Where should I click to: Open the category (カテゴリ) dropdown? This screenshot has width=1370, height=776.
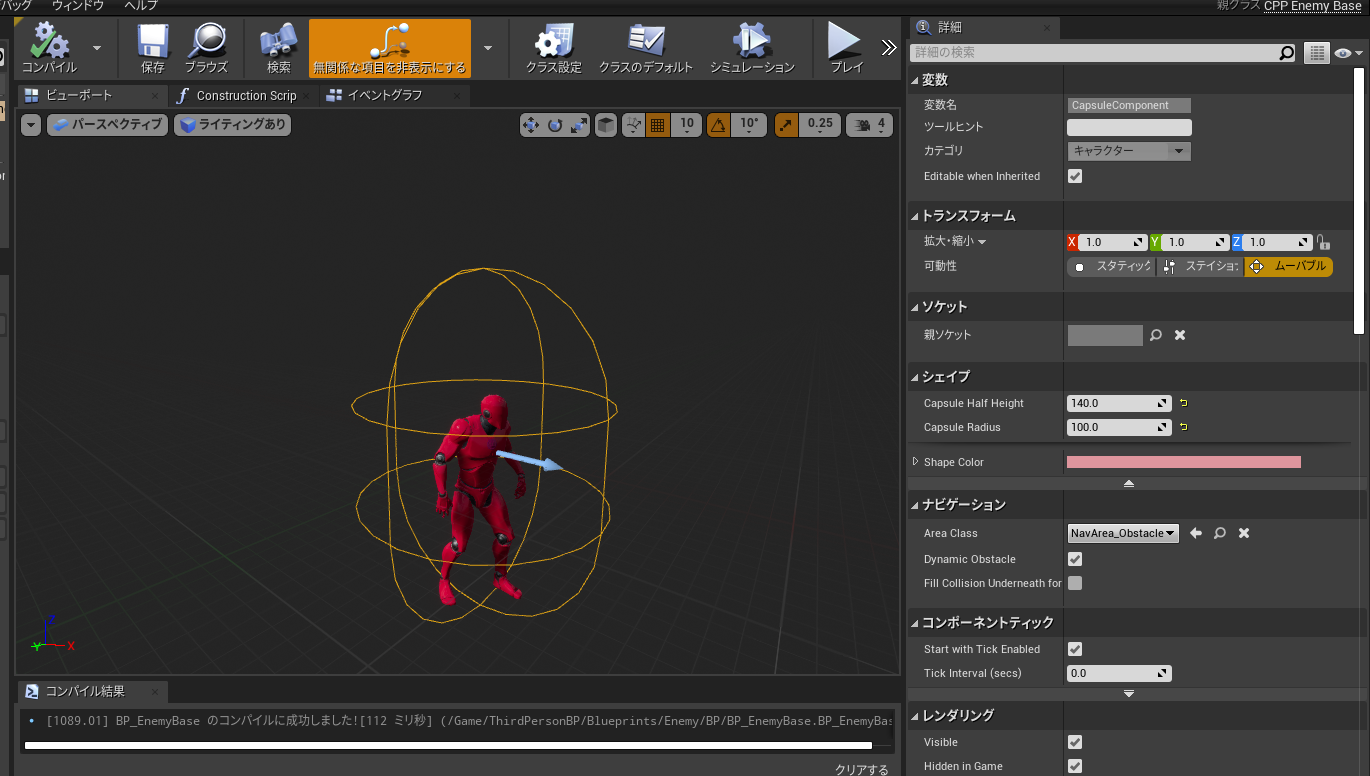[x=1129, y=151]
